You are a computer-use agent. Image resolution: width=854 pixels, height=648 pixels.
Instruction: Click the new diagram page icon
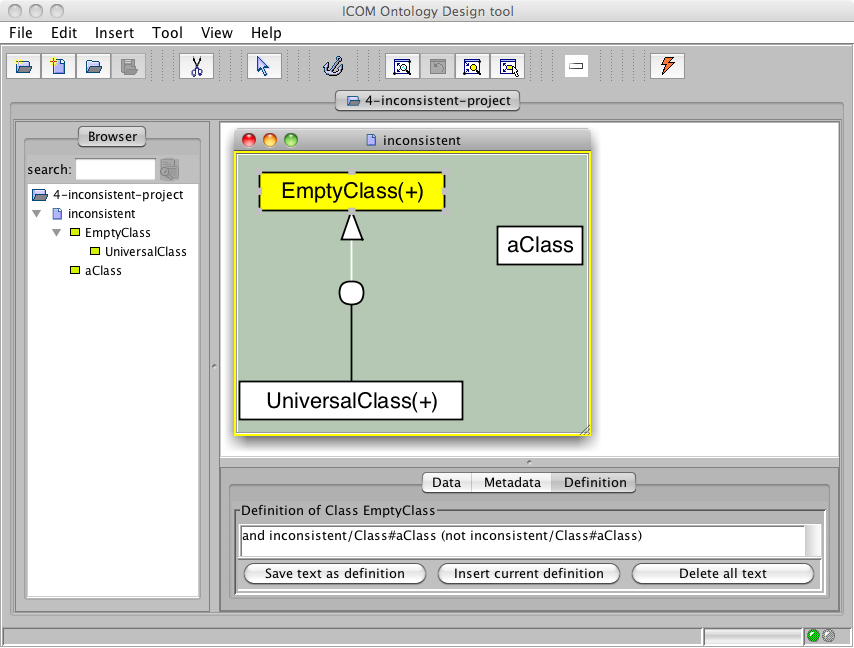tap(58, 66)
